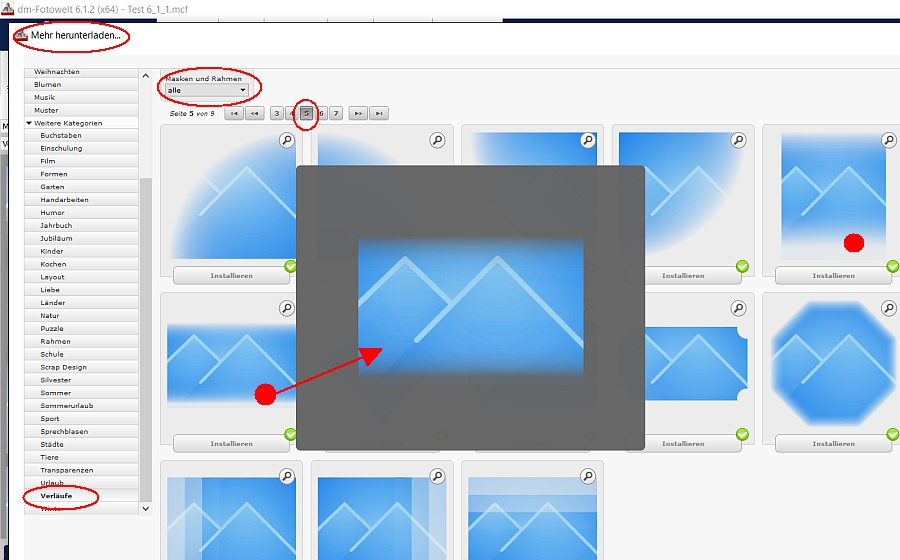Magnify the mask with left vertical stripes

click(286, 476)
